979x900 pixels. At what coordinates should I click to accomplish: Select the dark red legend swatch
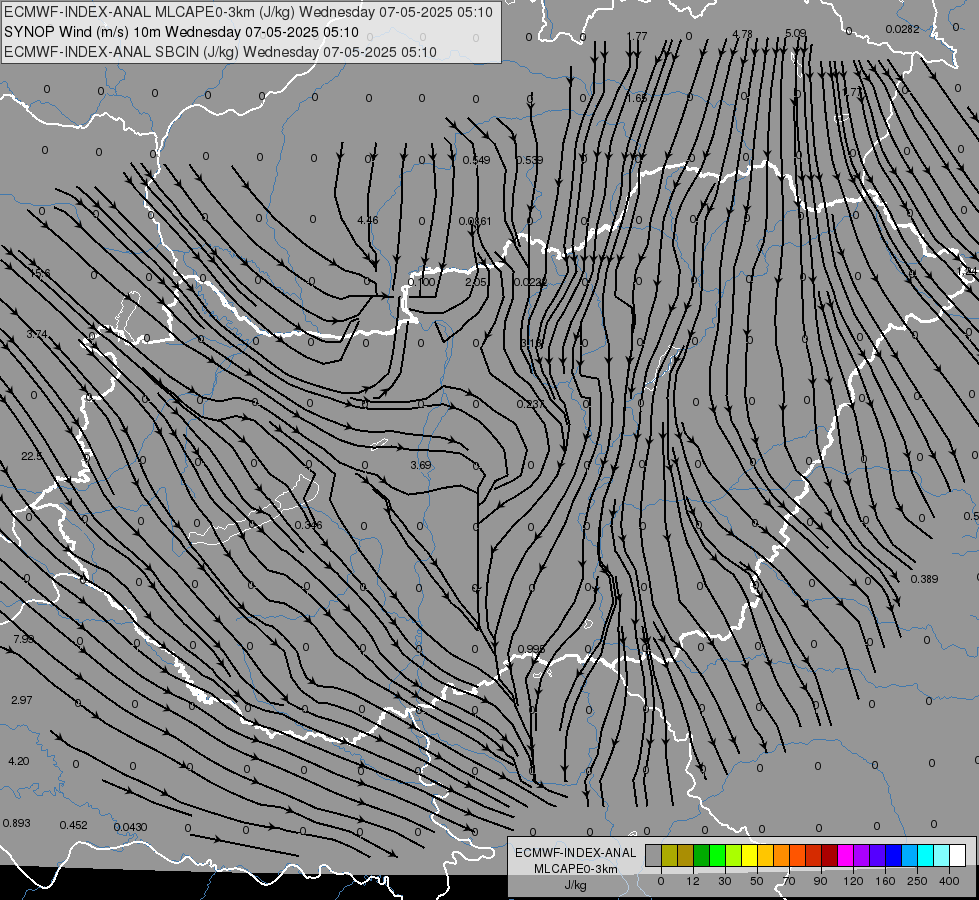point(829,856)
